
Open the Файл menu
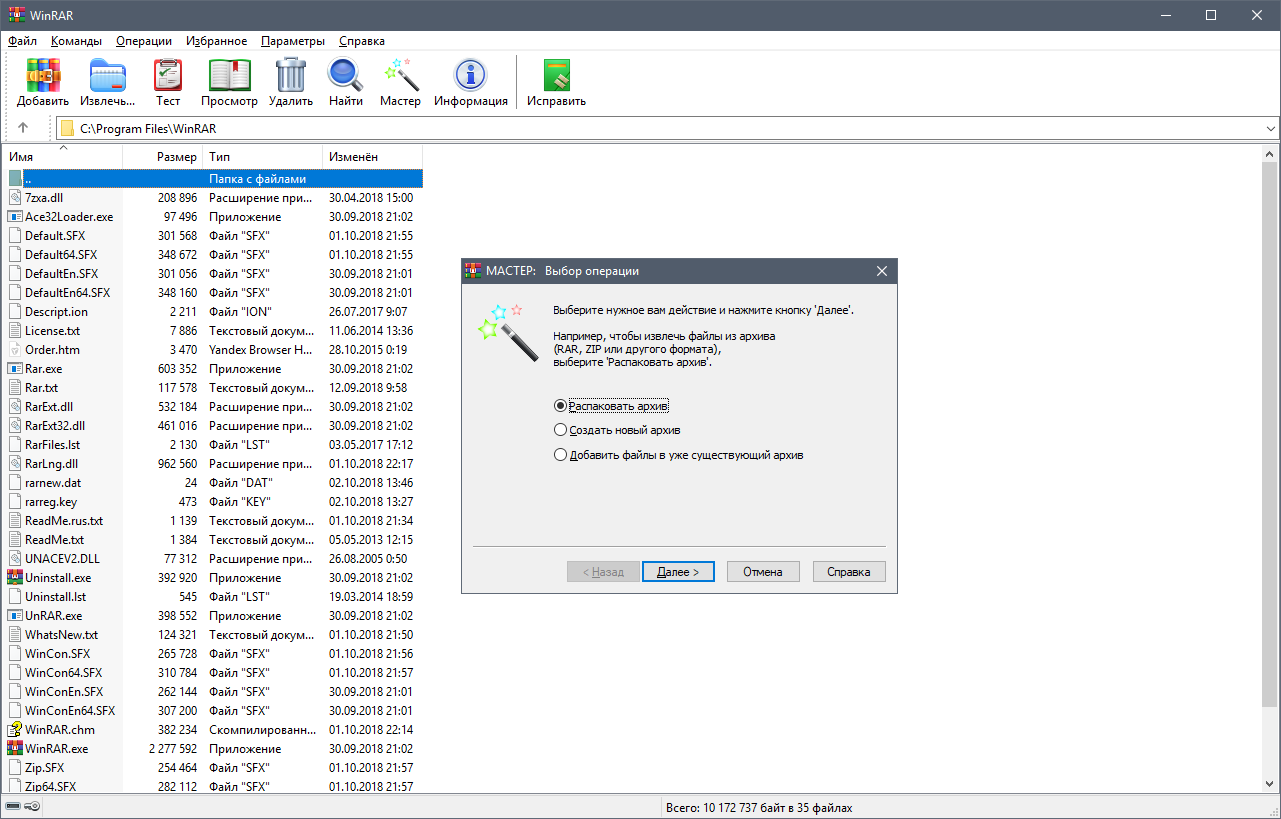tap(23, 41)
